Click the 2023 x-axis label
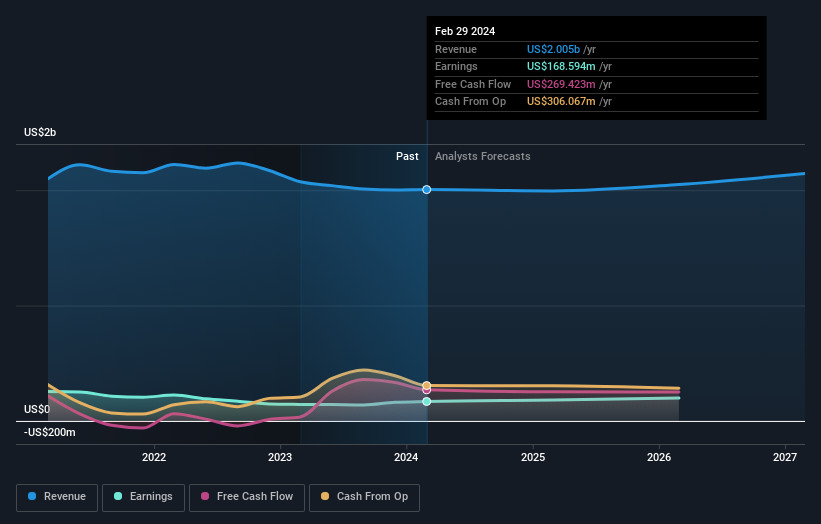 [x=280, y=458]
